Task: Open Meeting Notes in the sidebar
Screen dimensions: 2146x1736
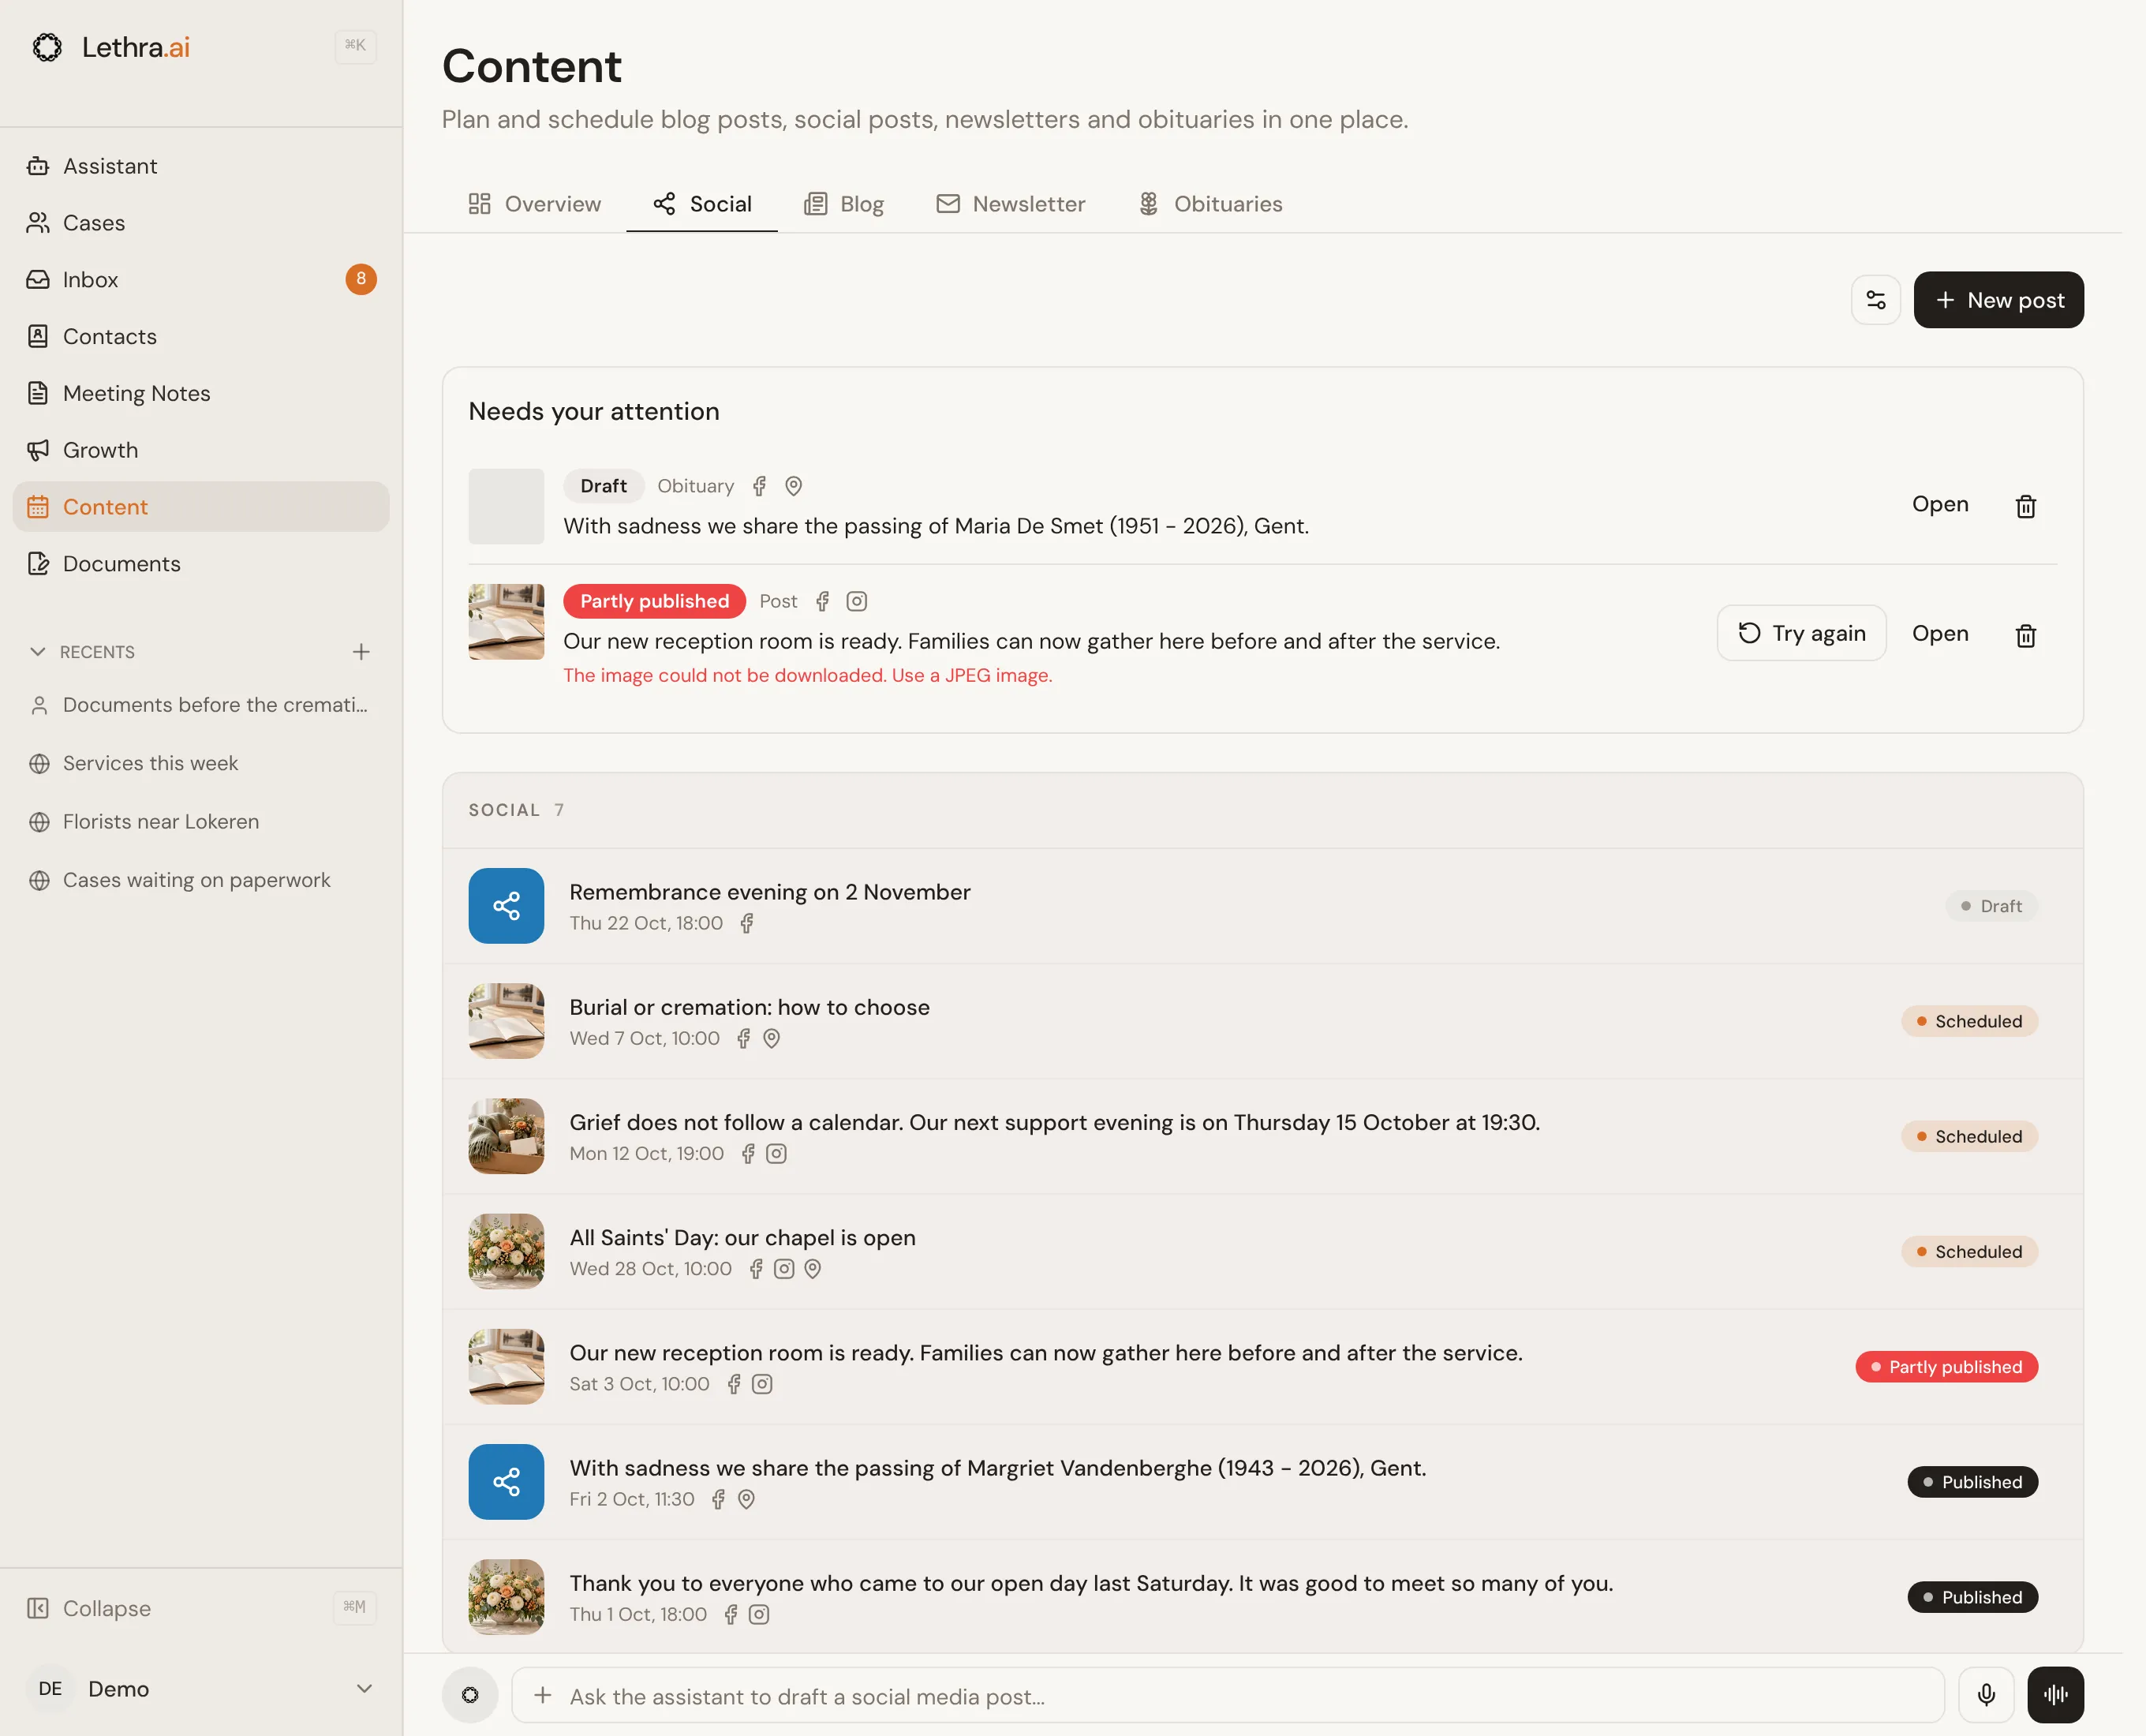Action: [200, 393]
